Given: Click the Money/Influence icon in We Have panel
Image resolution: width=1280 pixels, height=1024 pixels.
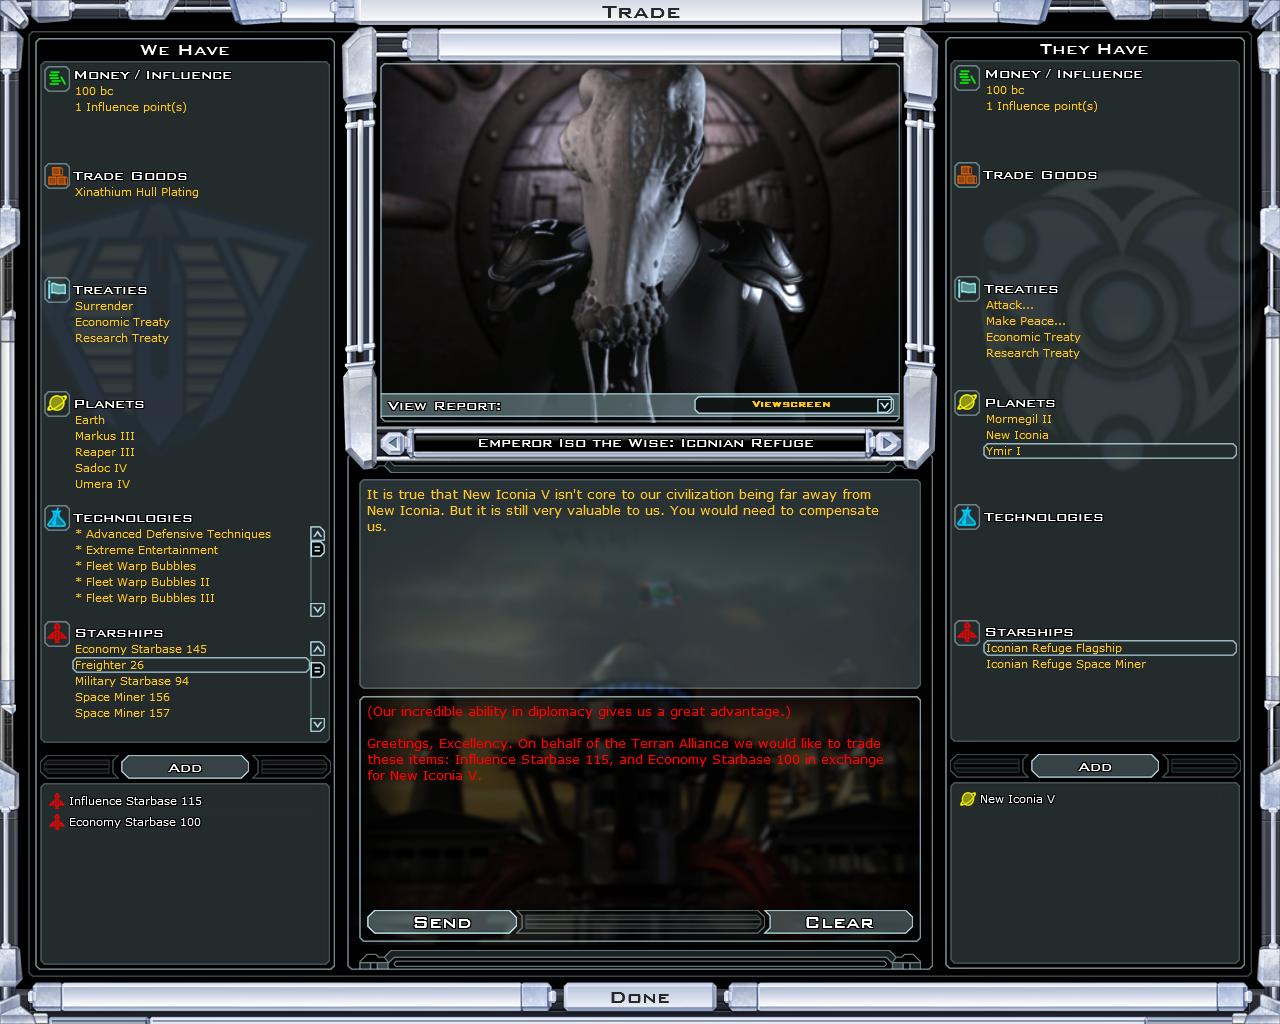Looking at the screenshot, I should click(x=56, y=80).
